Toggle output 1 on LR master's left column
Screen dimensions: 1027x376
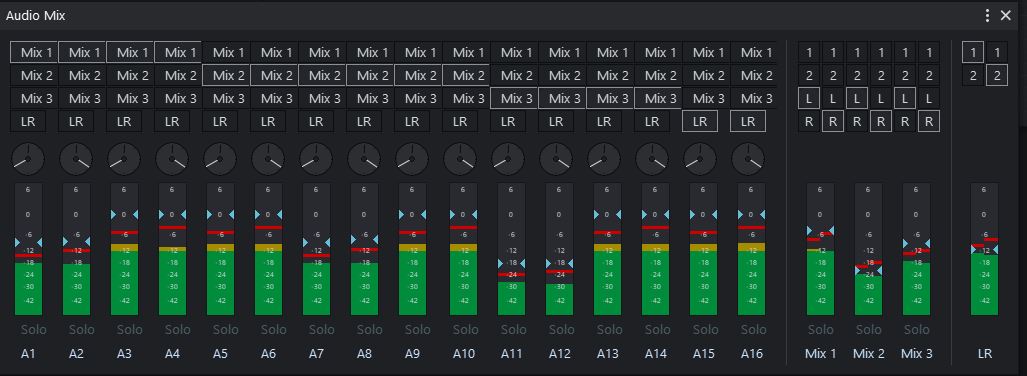973,53
